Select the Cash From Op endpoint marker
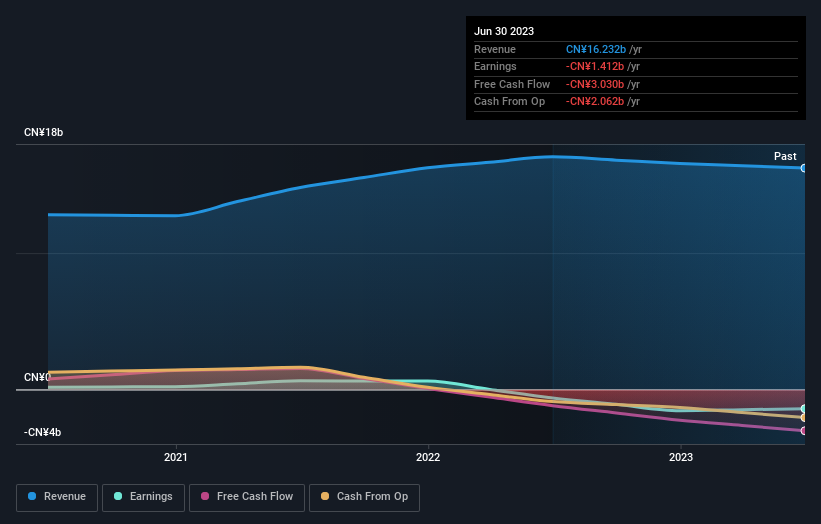The width and height of the screenshot is (821, 524). click(x=803, y=418)
